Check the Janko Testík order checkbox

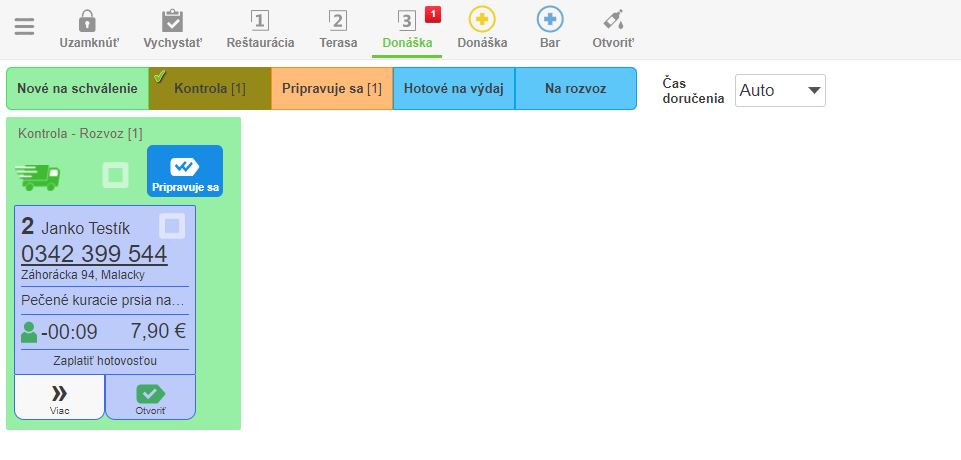[x=172, y=227]
